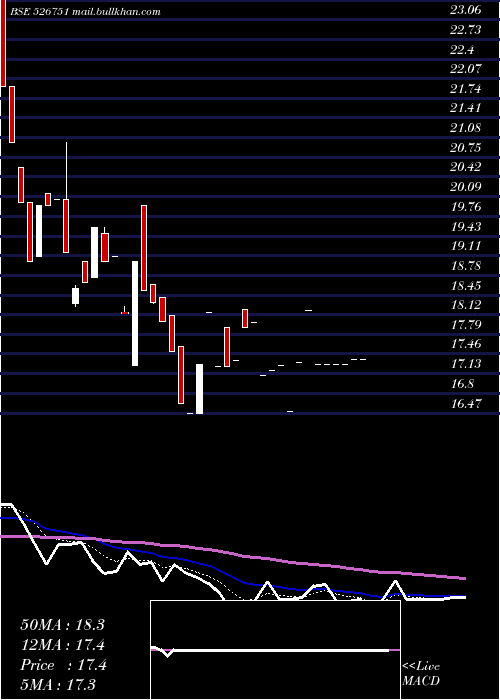500x700 pixels.
Task: Click the 12MA : 17.4 readout
Action: [62, 645]
